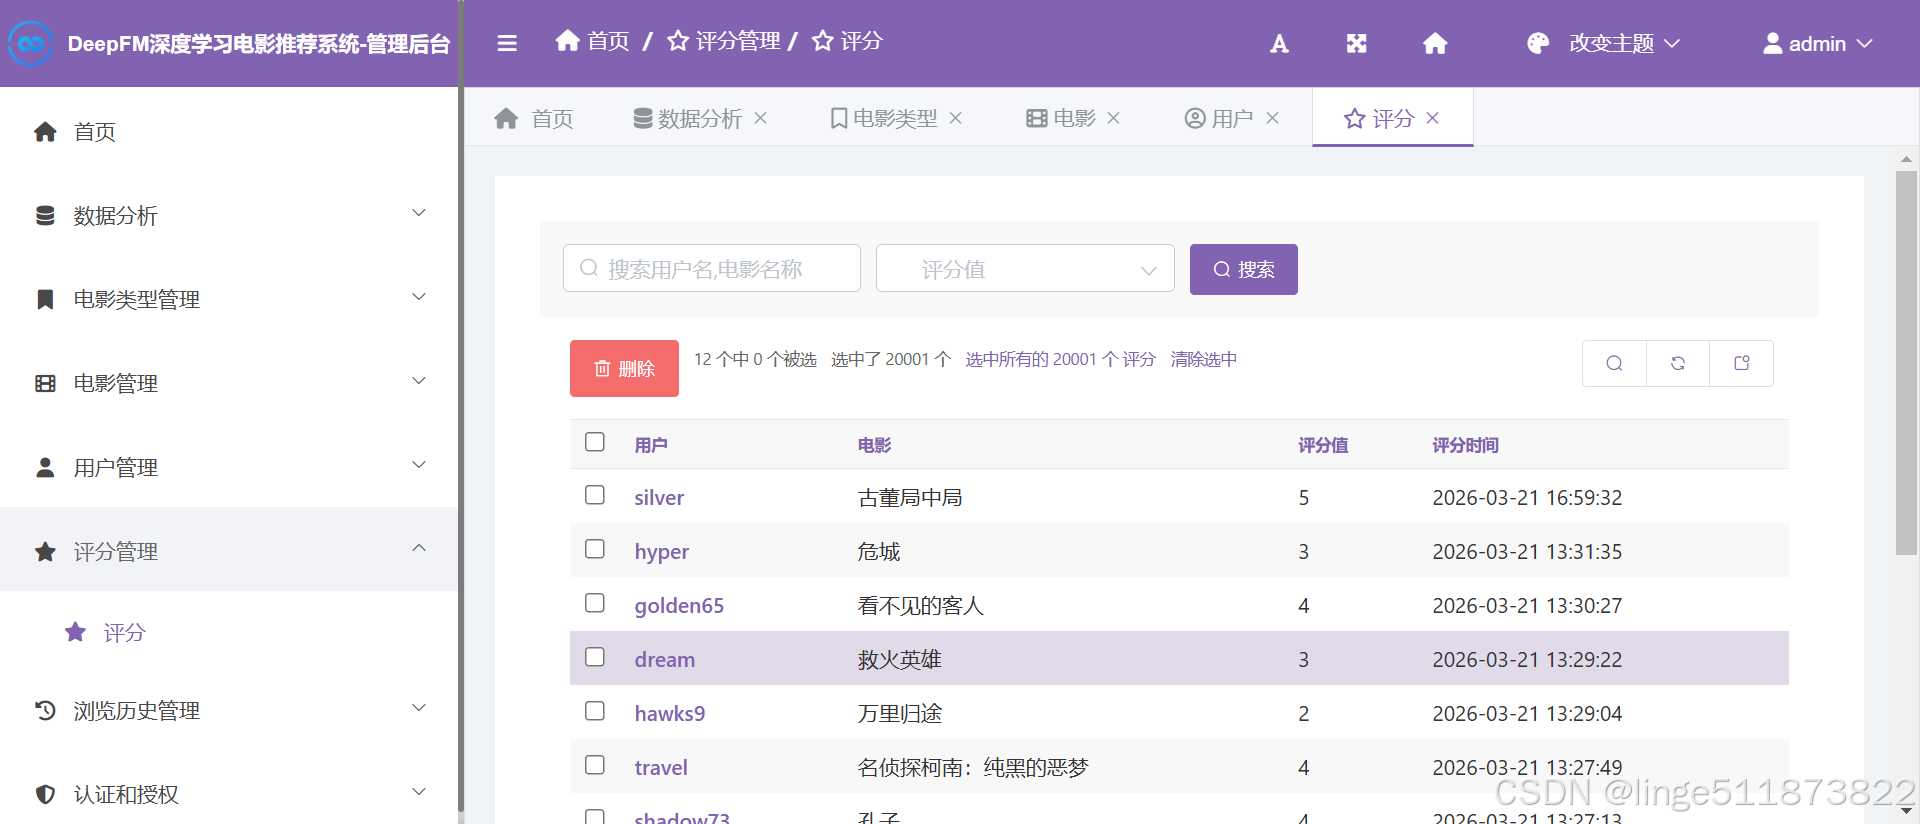Check the hyper row checkbox
This screenshot has height=824, width=1920.
(x=595, y=549)
